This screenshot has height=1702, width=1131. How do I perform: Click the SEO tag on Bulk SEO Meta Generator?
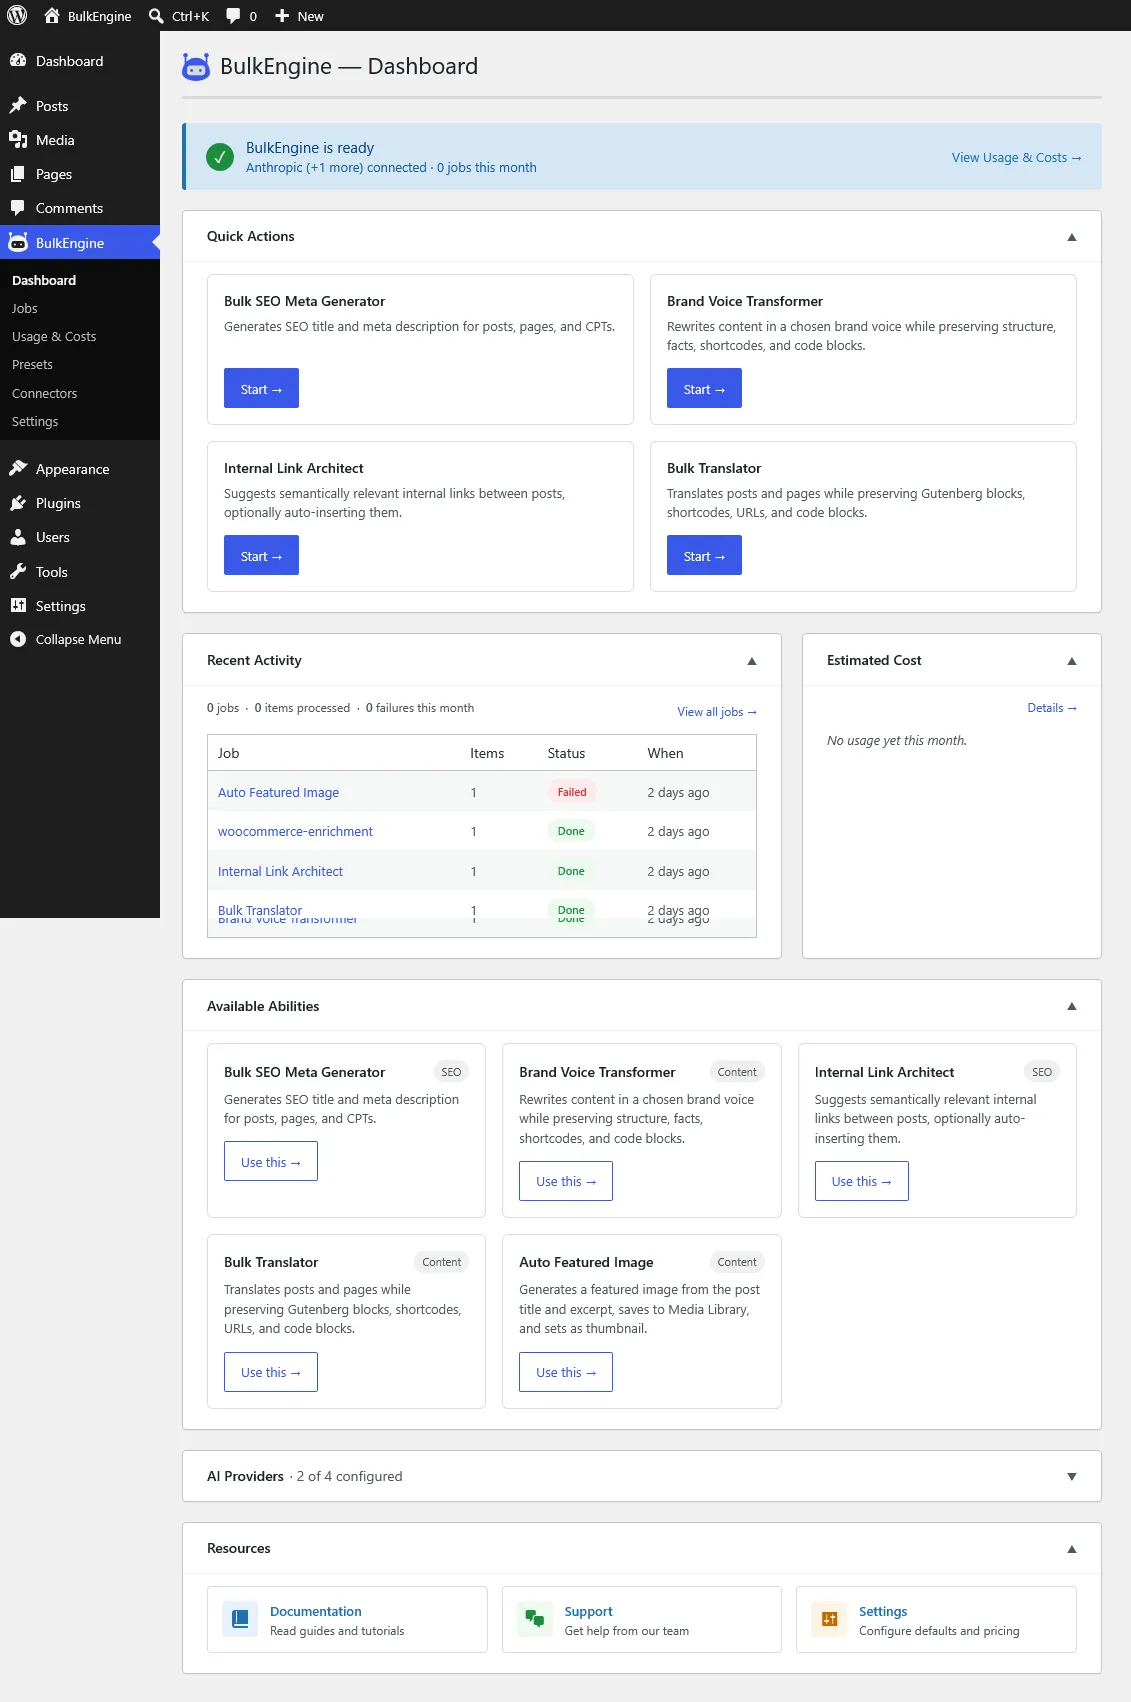coord(451,1072)
